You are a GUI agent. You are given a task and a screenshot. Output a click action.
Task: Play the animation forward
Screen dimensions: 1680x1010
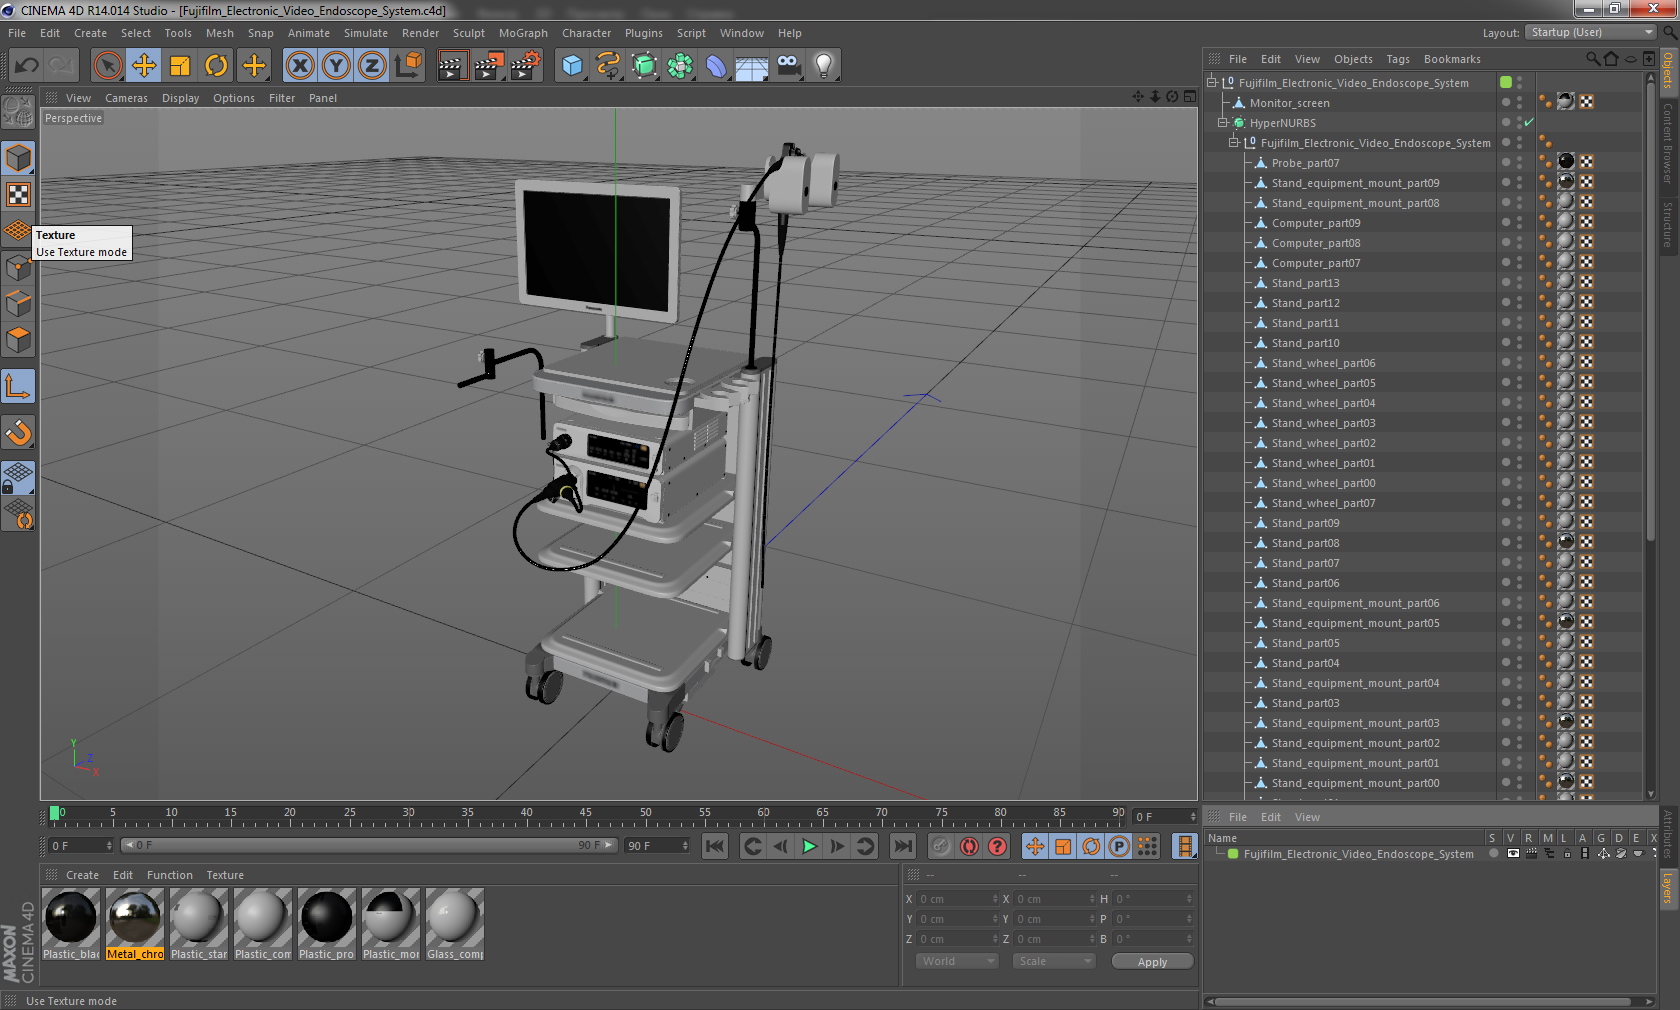[809, 846]
